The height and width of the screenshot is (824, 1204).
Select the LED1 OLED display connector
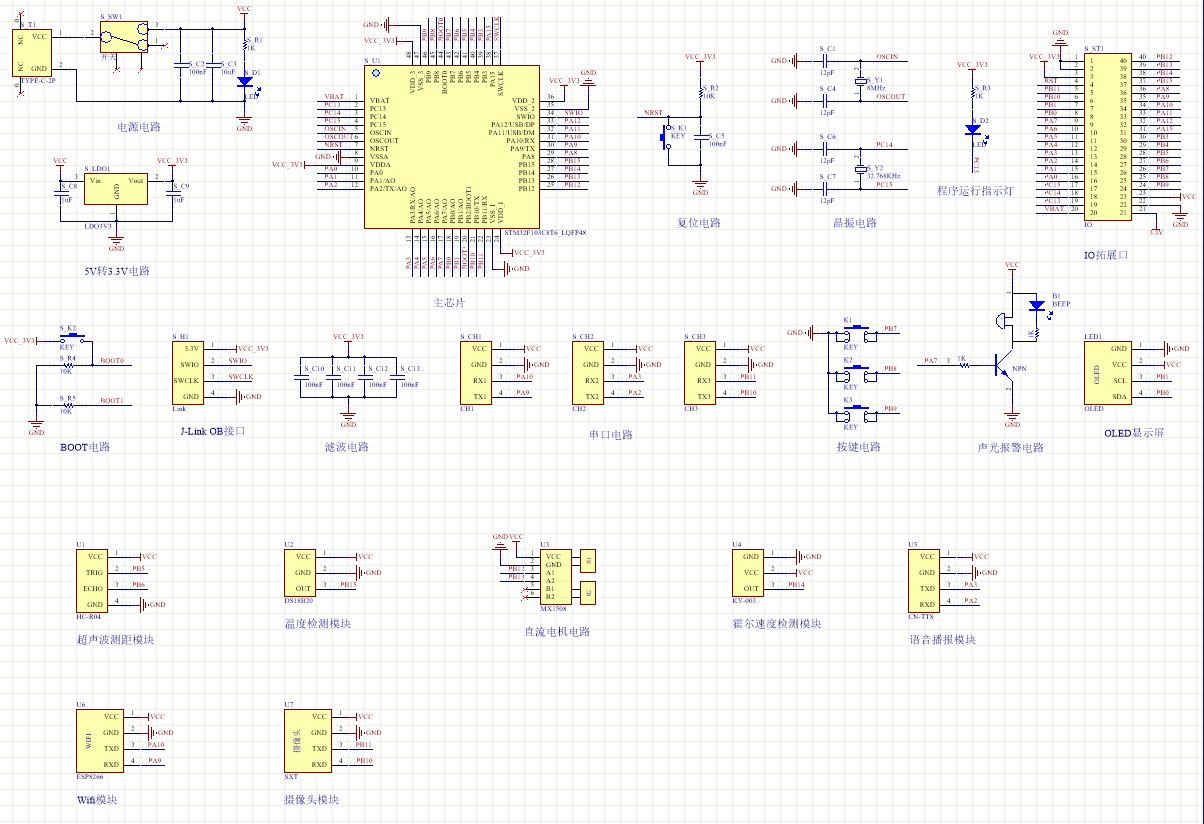click(x=1109, y=372)
